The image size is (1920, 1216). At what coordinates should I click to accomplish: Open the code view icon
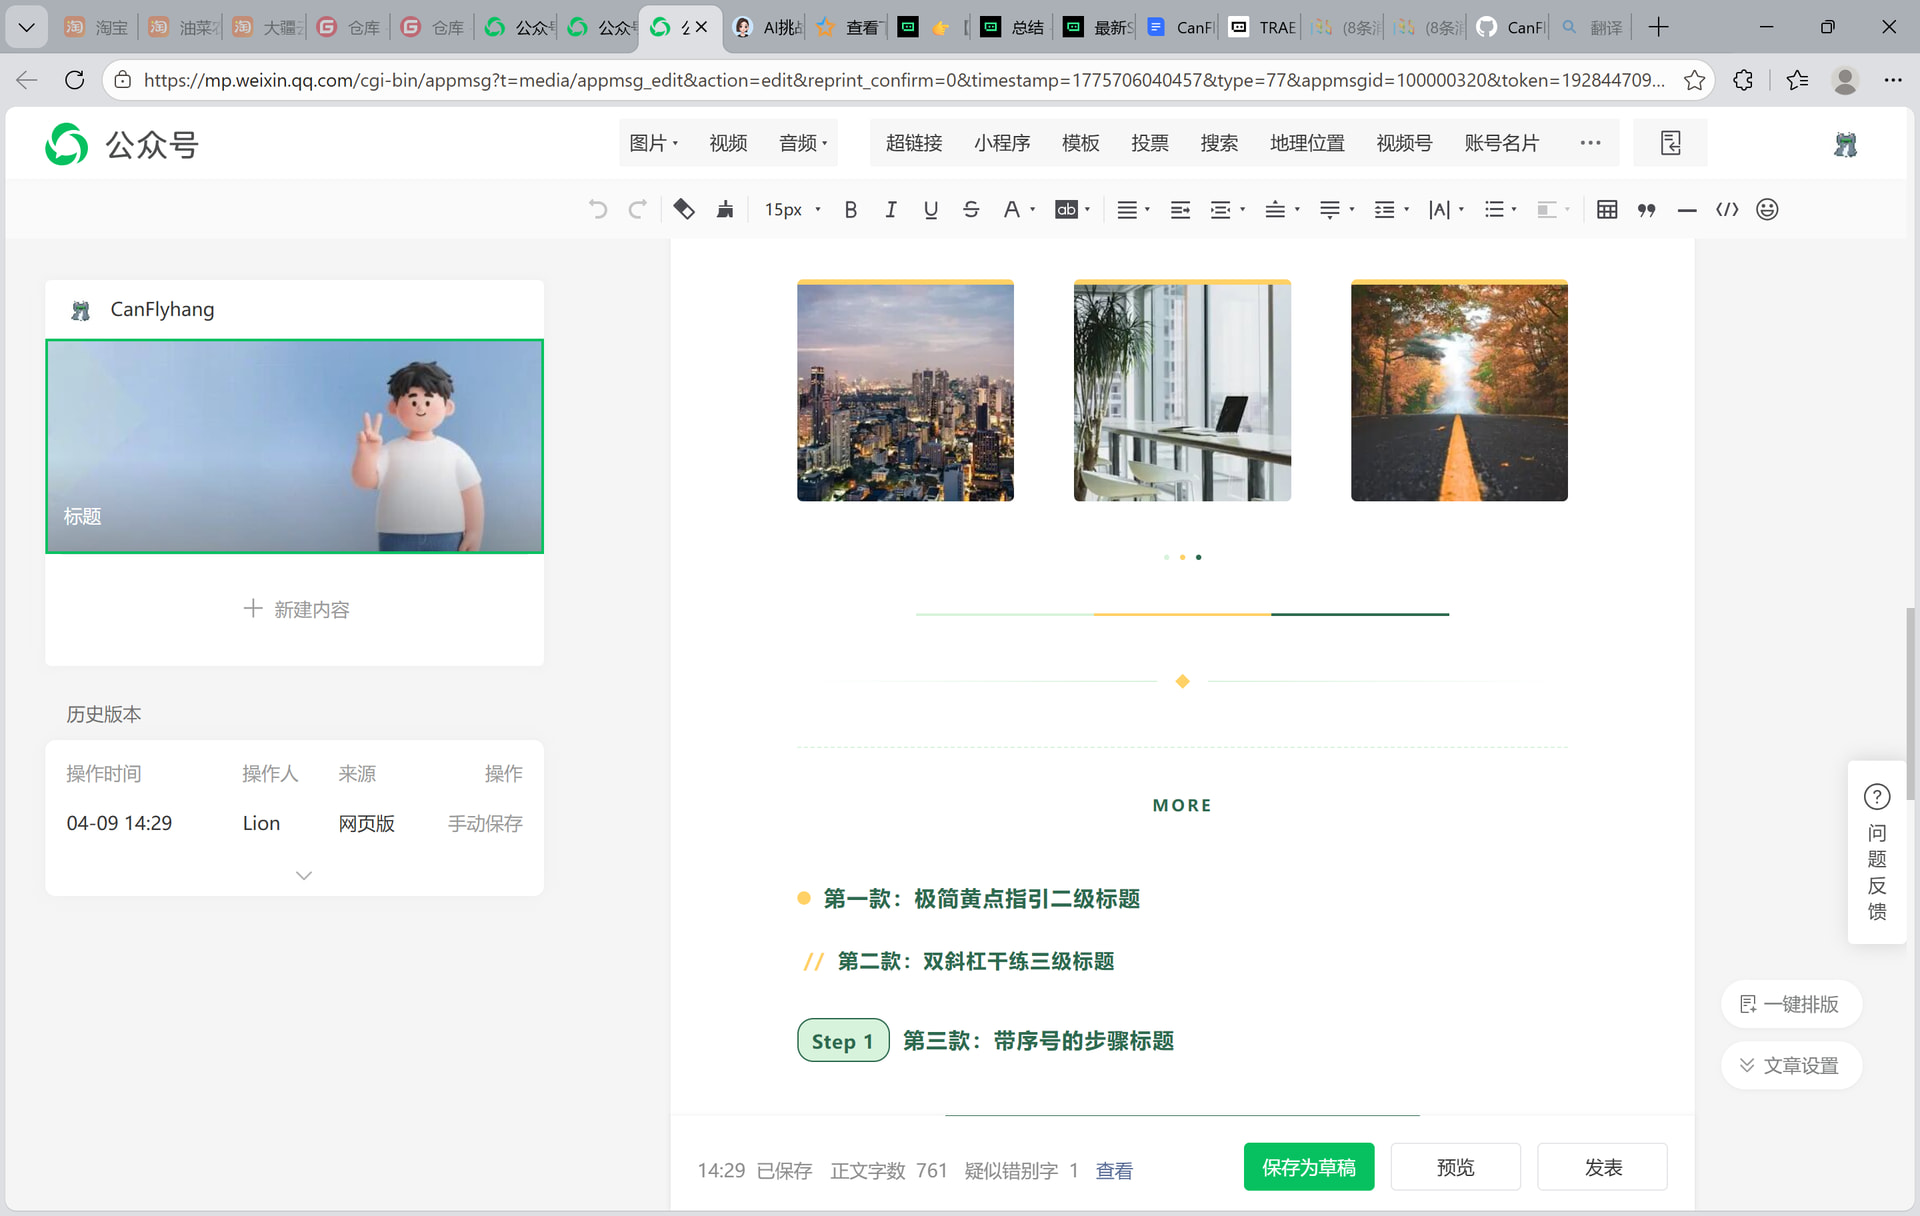(x=1727, y=209)
